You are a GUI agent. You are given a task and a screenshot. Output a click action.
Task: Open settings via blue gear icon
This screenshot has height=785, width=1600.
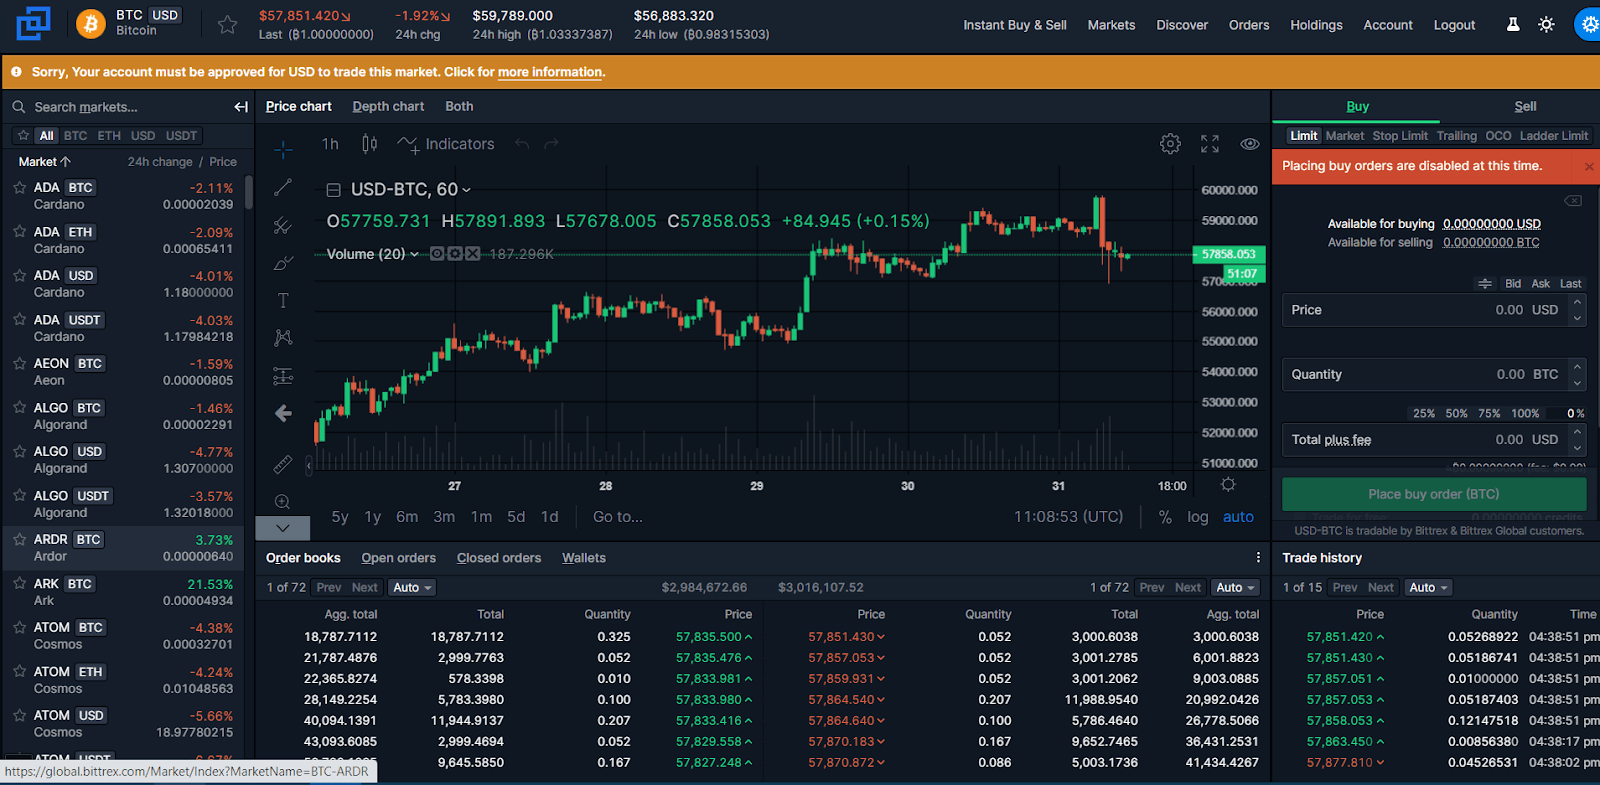point(1589,24)
